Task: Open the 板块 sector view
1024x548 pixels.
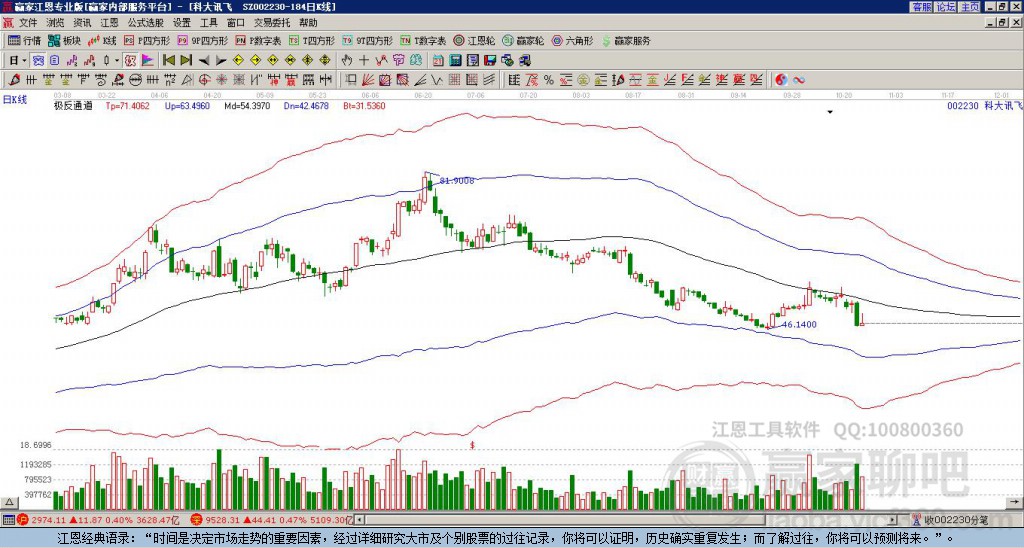Action: coord(64,40)
